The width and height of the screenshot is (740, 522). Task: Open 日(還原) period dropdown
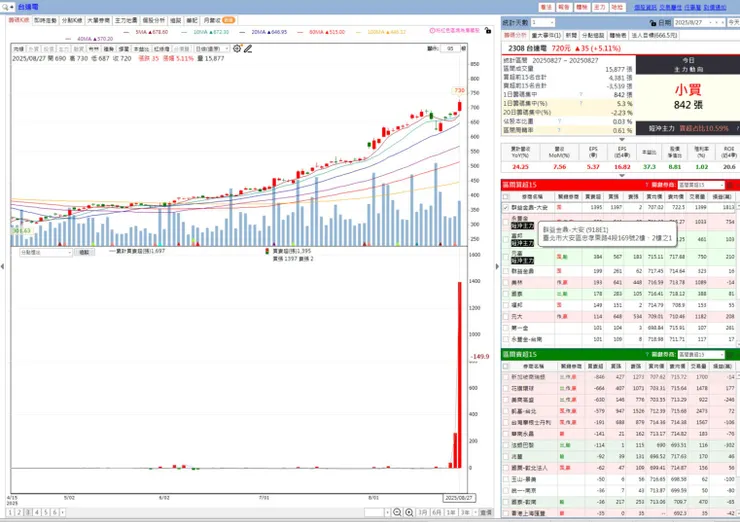coord(212,49)
